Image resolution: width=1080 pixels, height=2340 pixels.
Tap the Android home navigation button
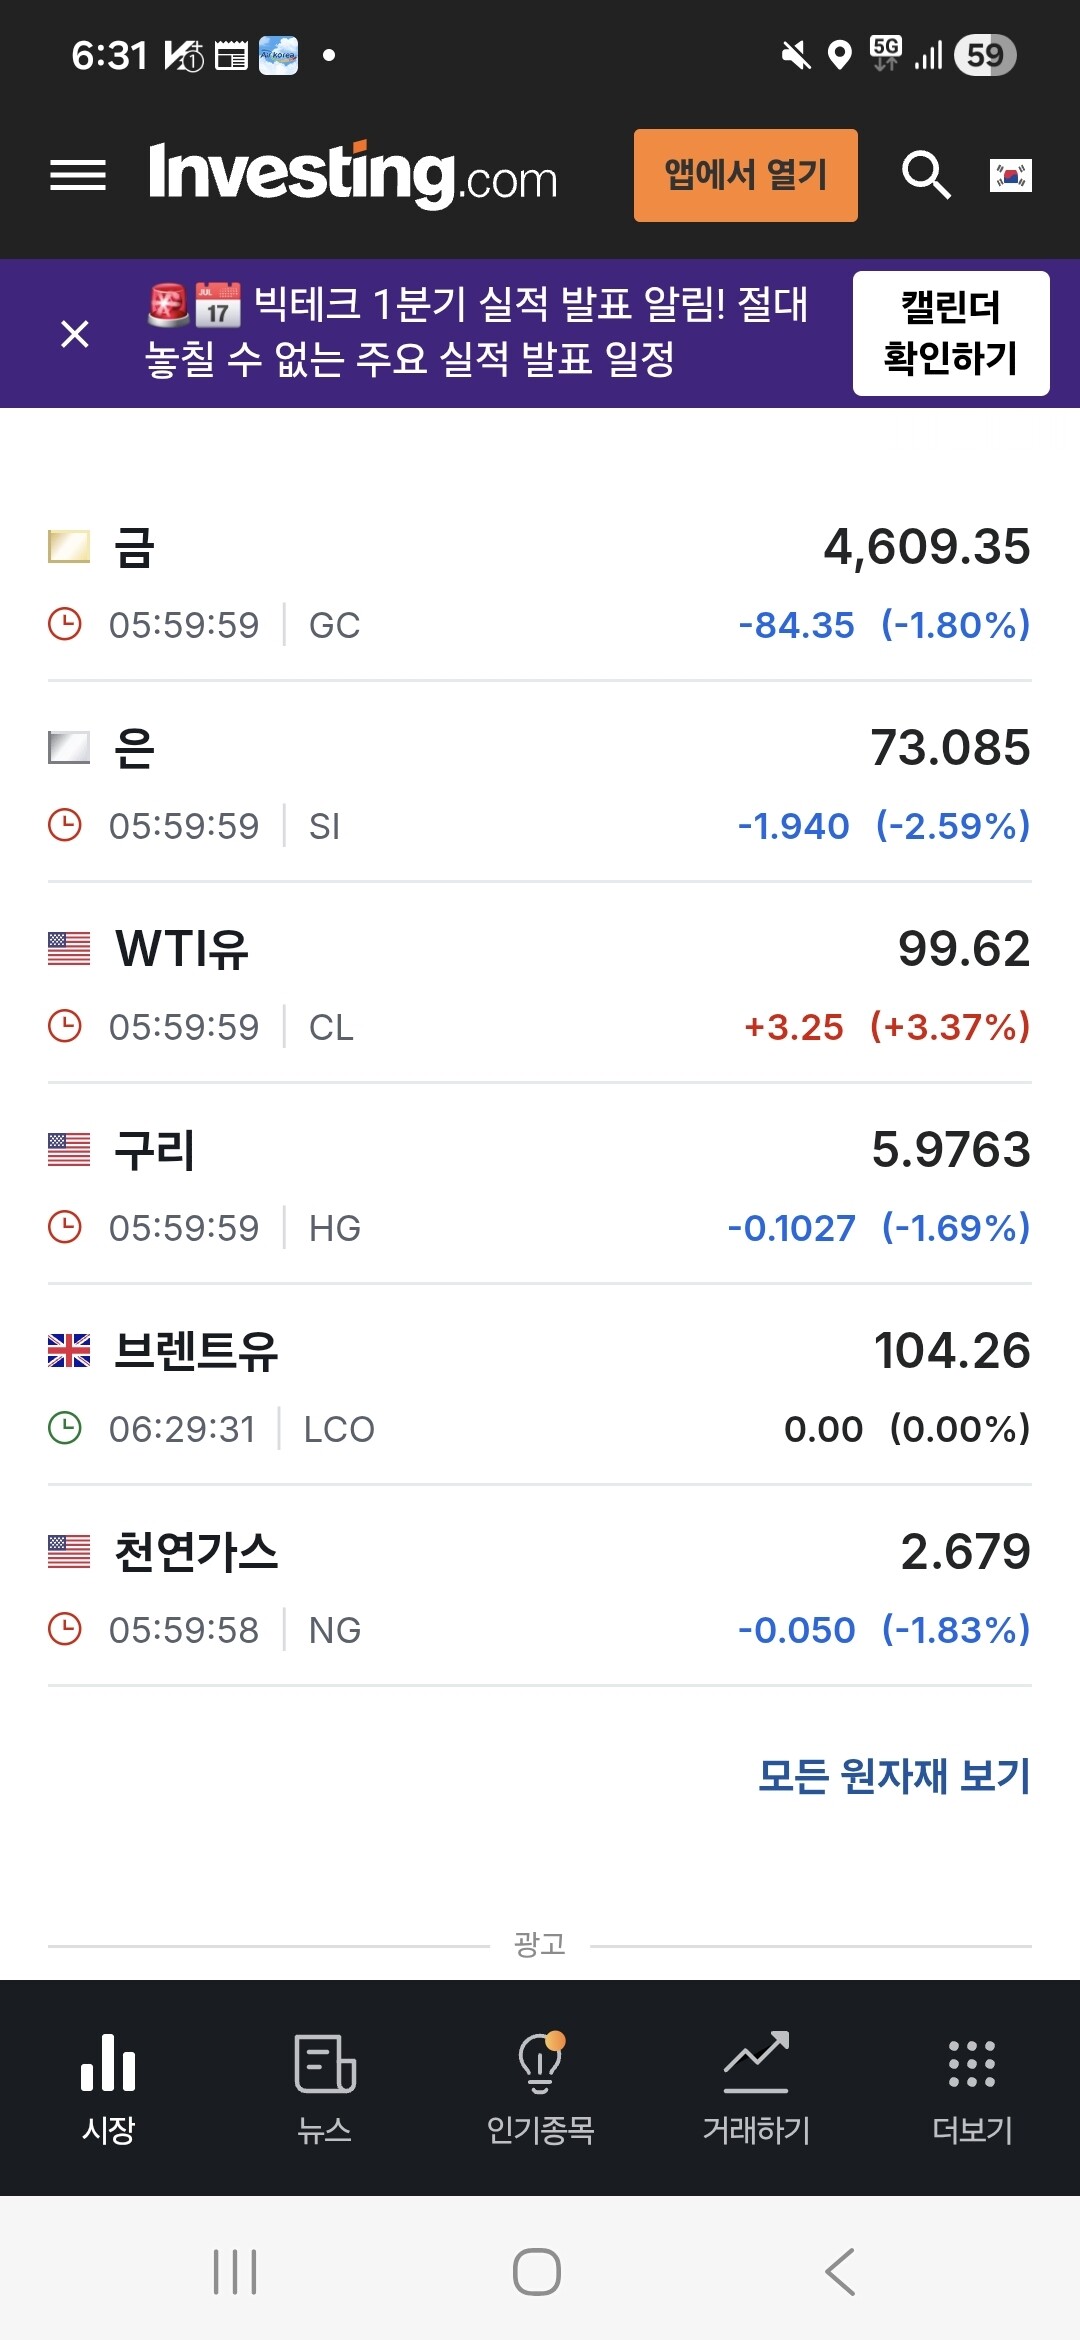point(537,2272)
